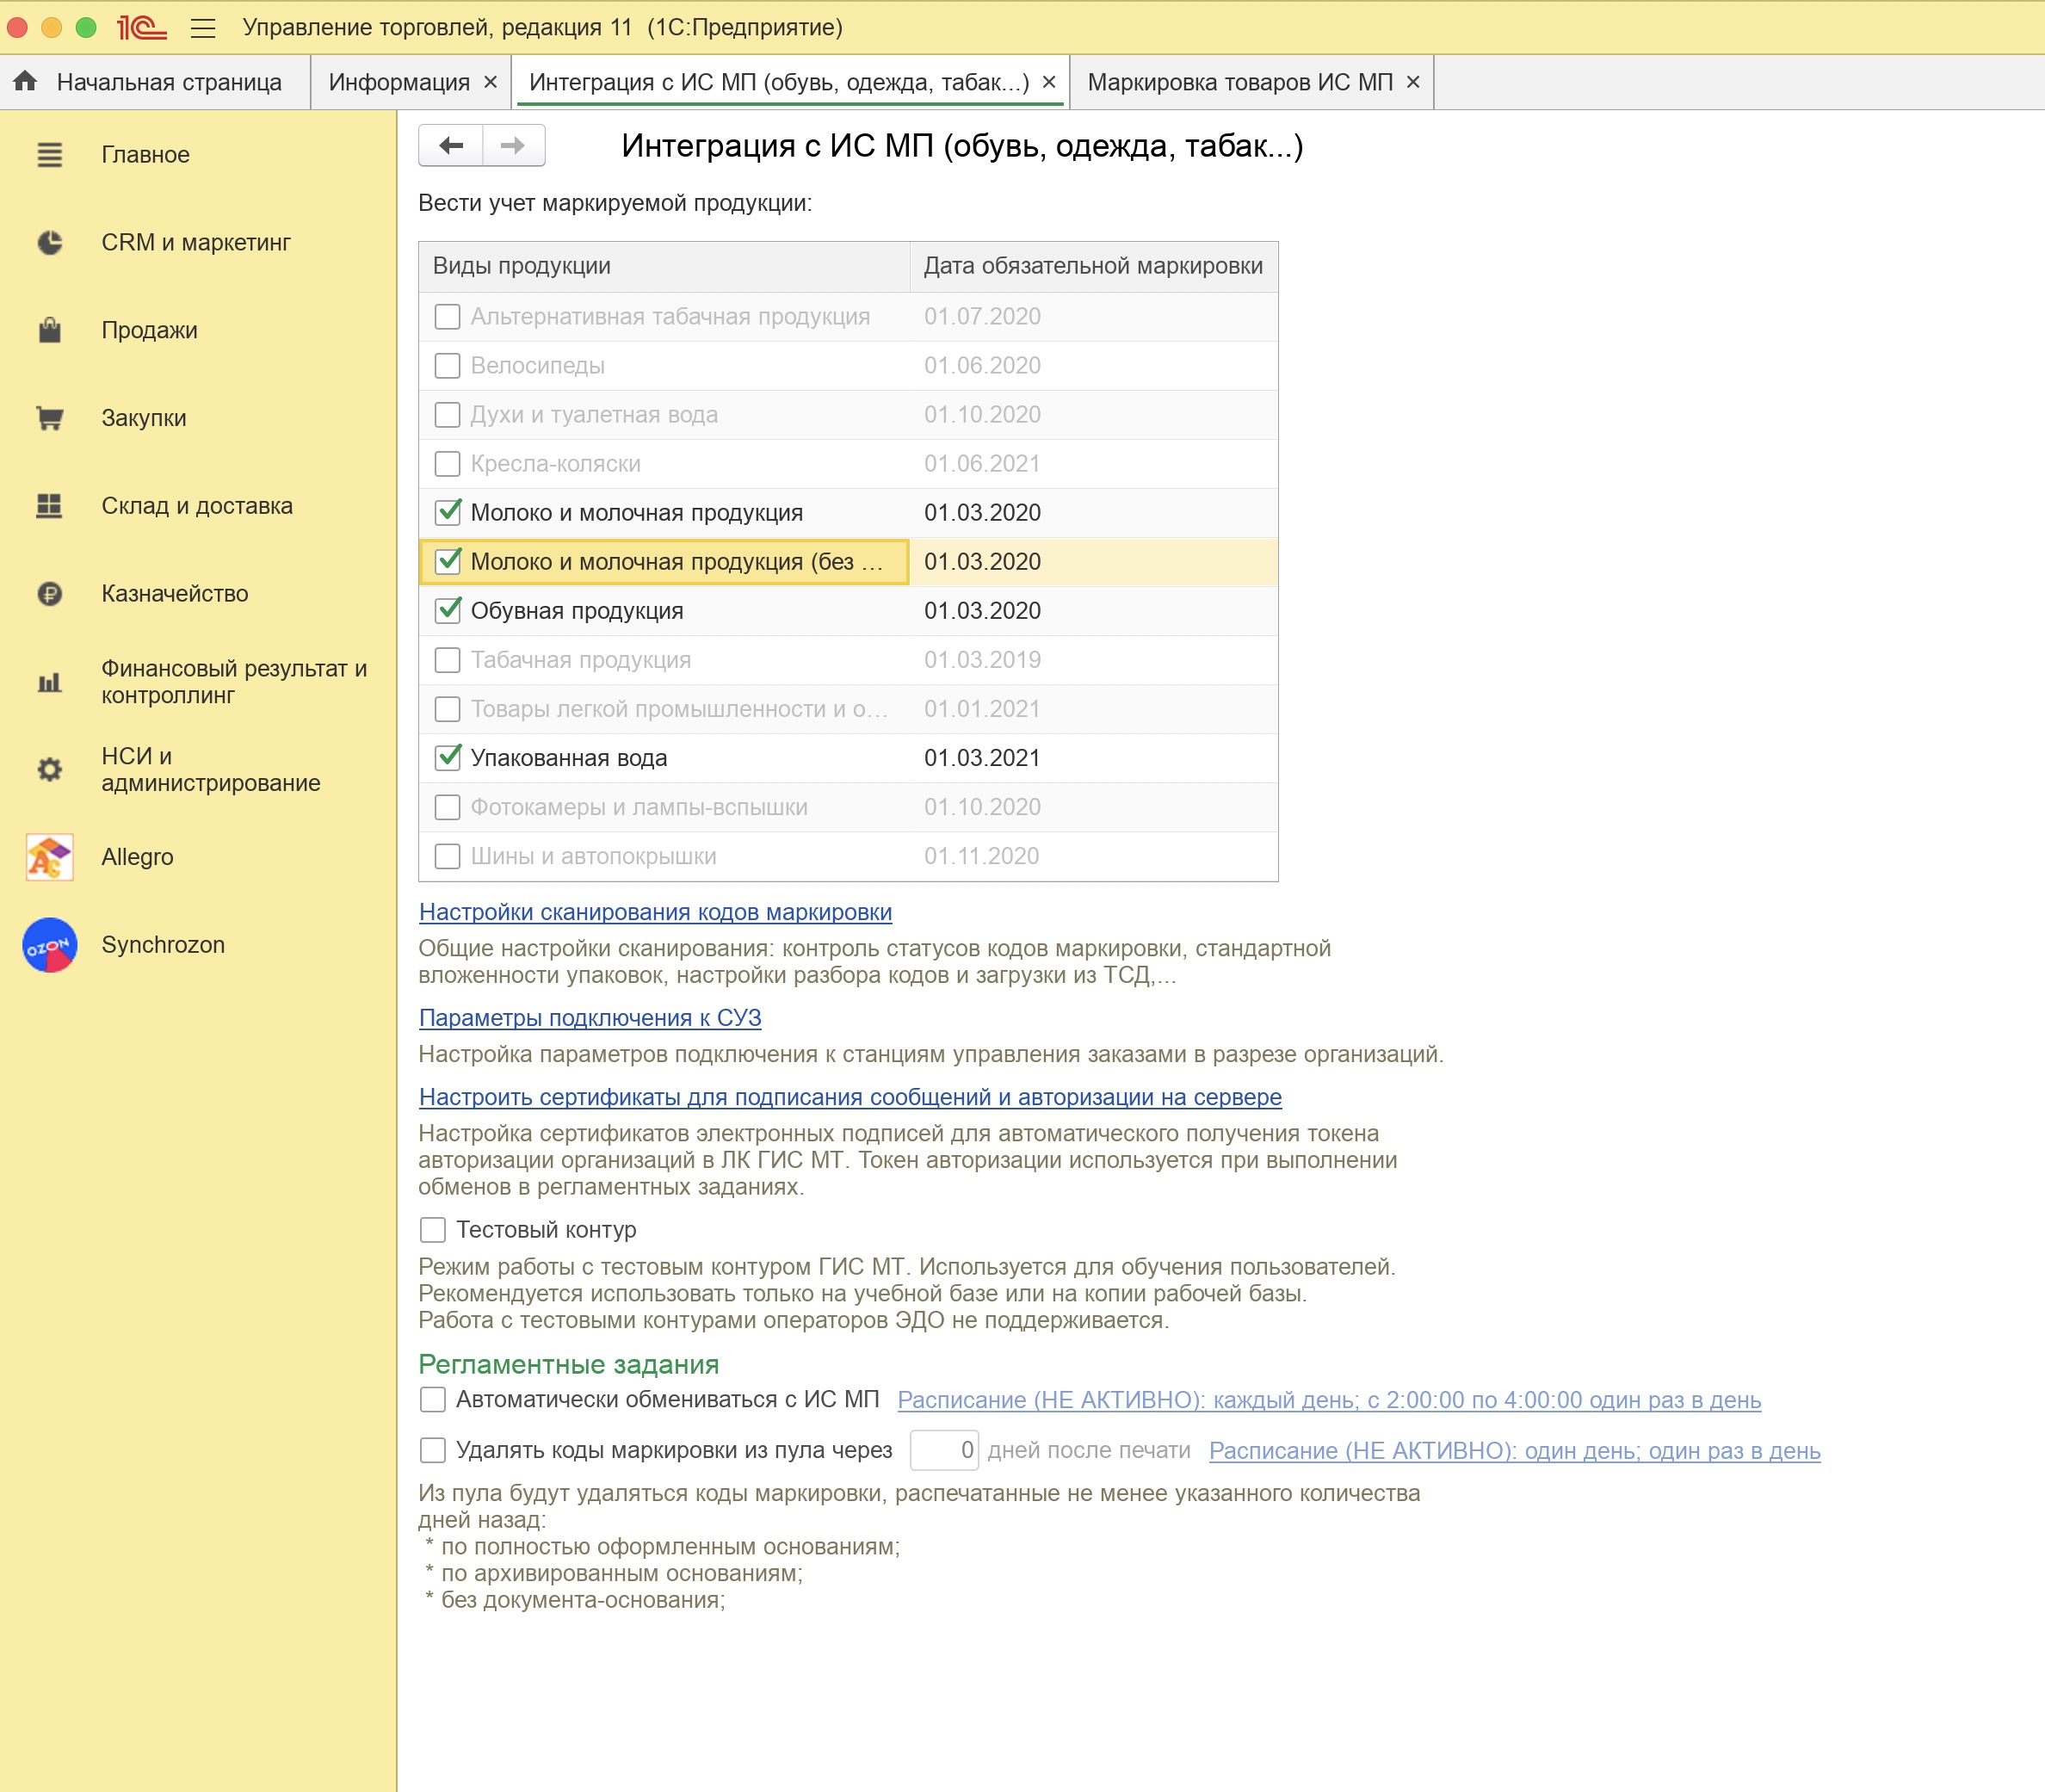The width and height of the screenshot is (2045, 1792).
Task: Open Настройки сканирования кодов маркировки link
Action: (x=655, y=912)
